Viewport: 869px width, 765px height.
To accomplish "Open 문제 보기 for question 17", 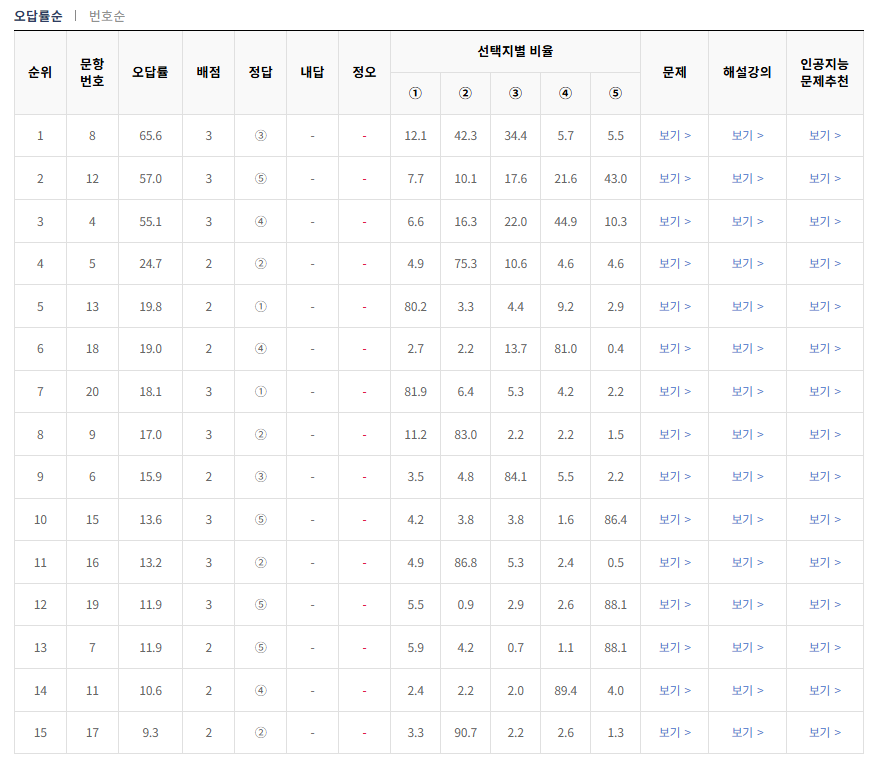I will click(675, 733).
